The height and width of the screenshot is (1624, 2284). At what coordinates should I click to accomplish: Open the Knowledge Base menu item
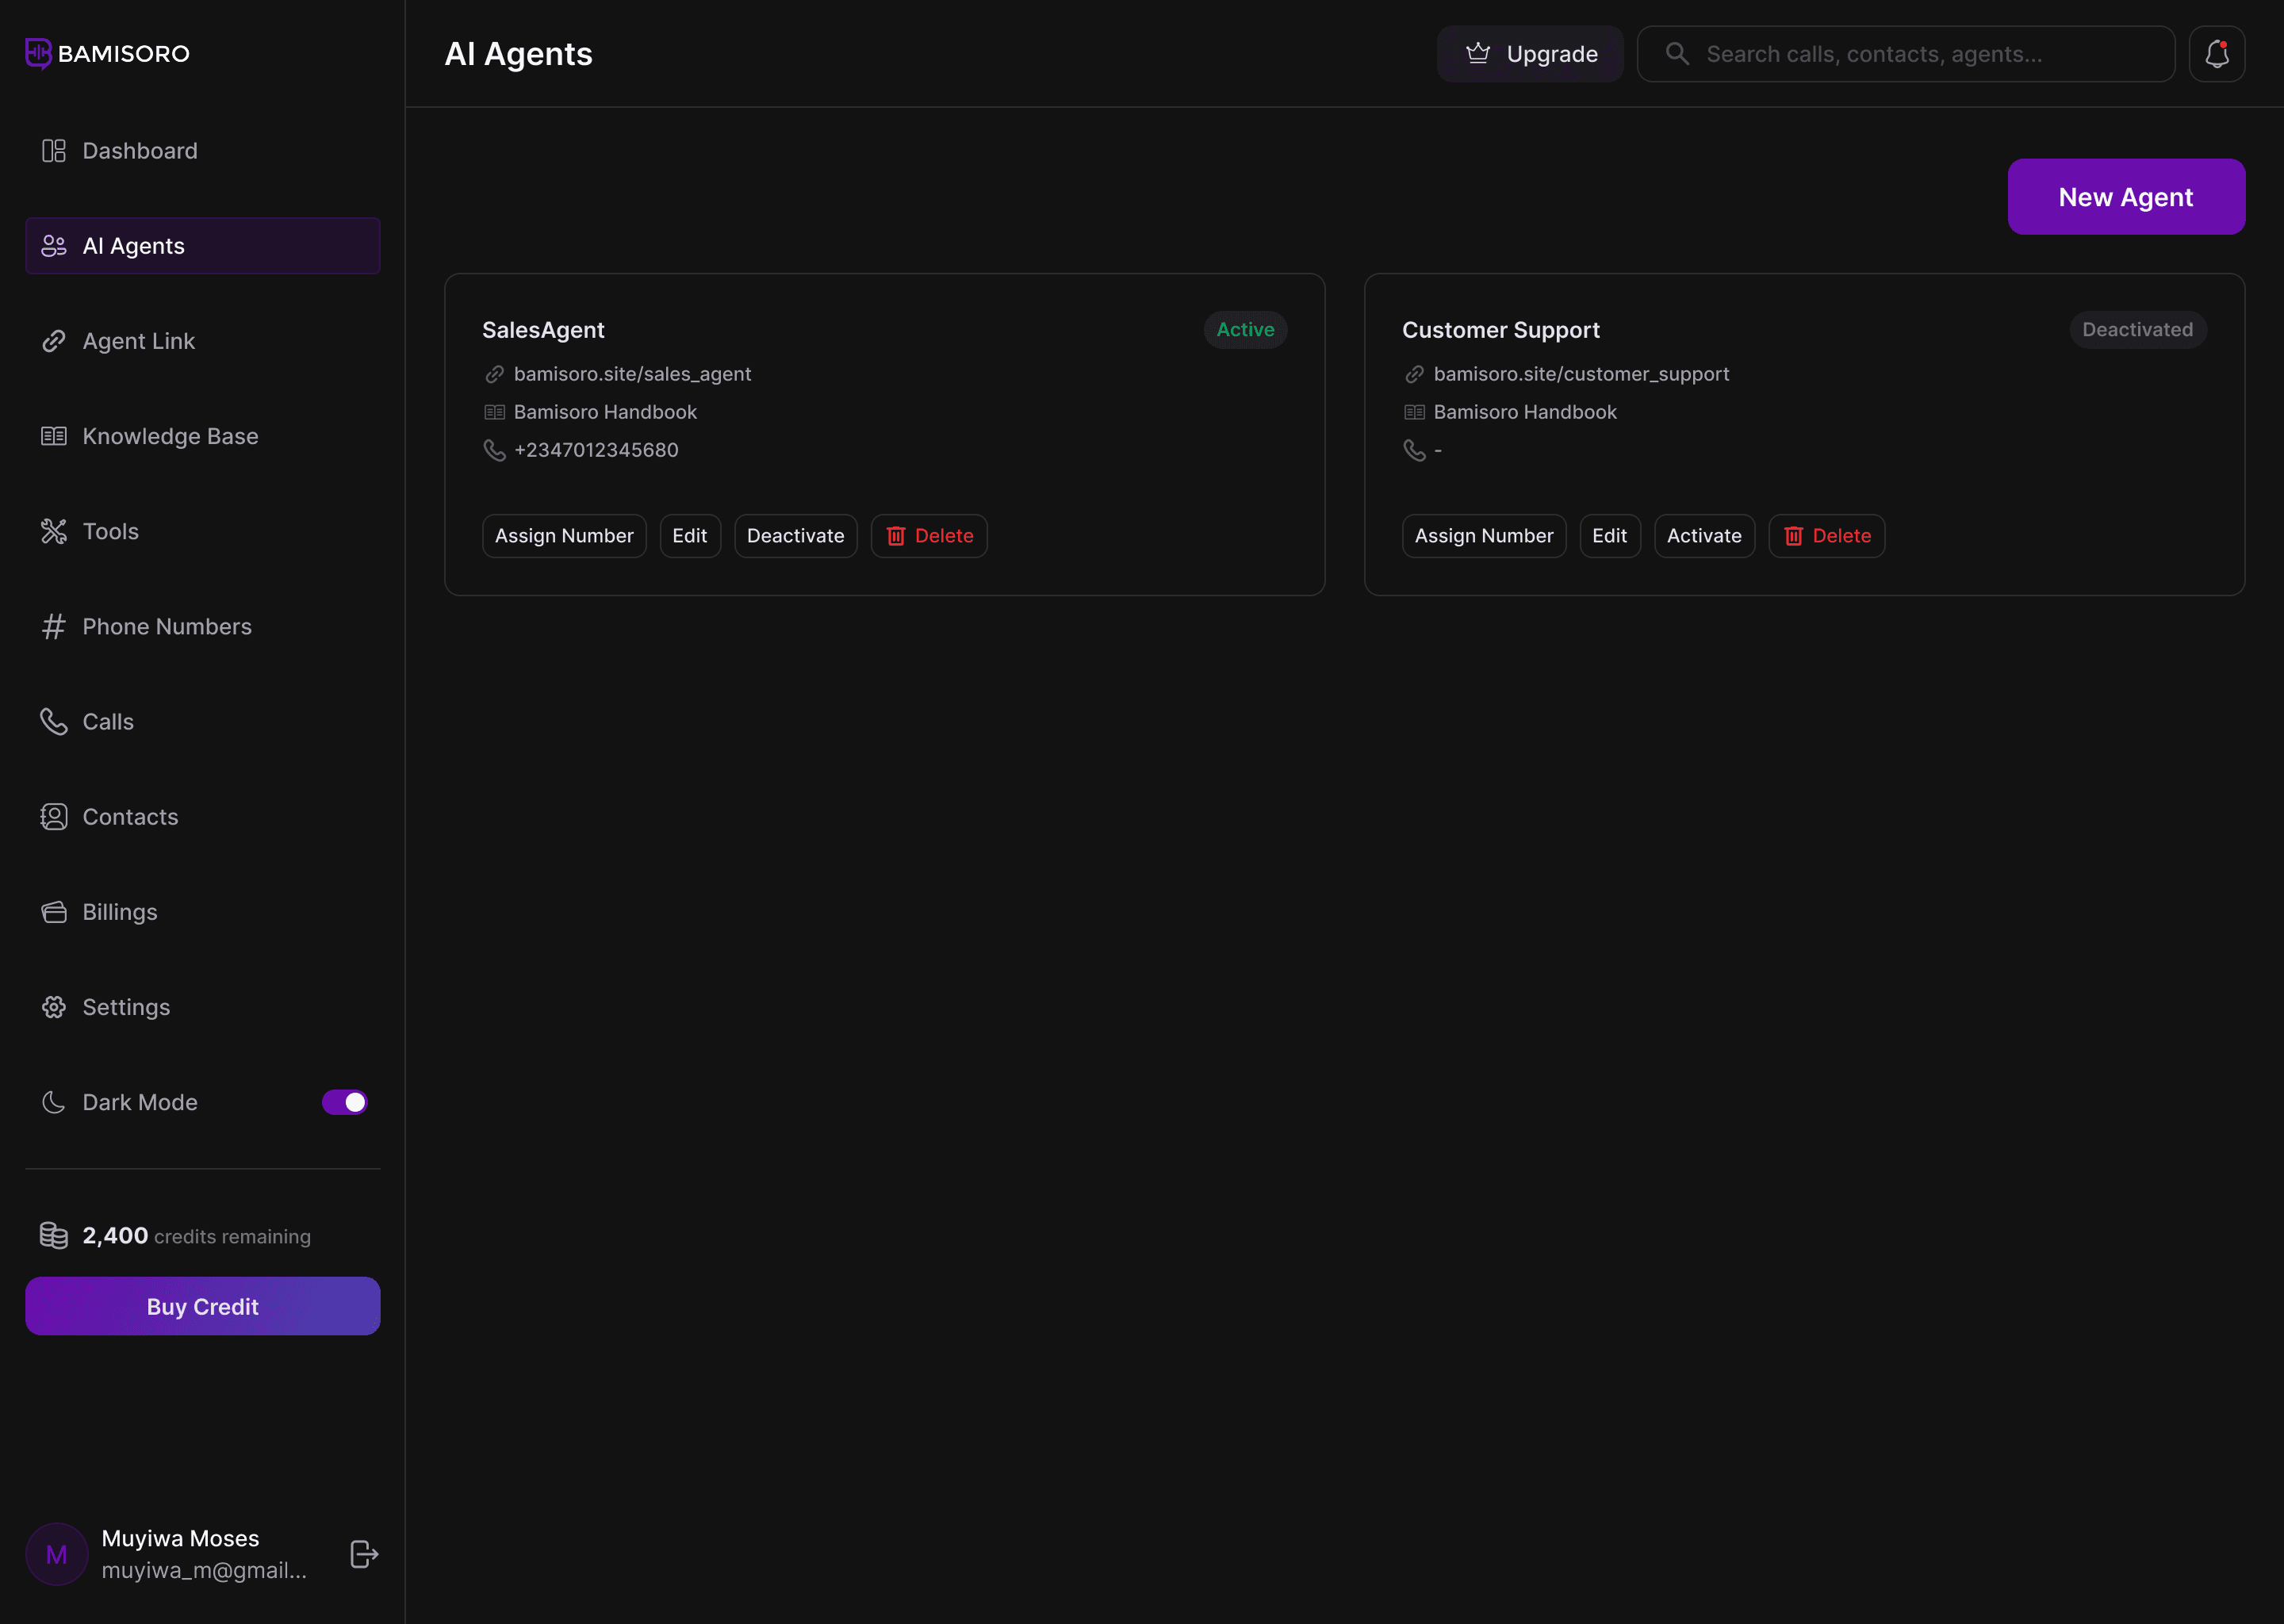170,436
